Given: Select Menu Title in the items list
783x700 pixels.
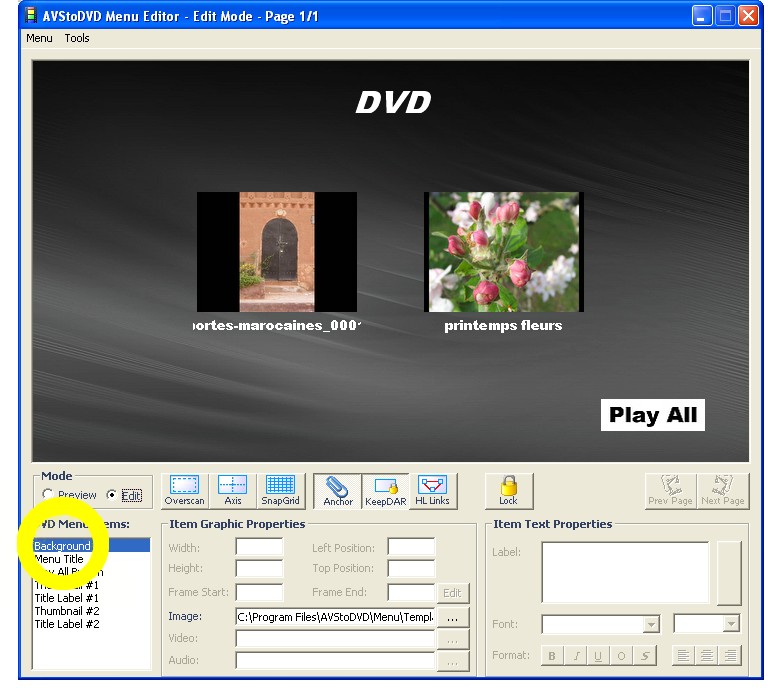Looking at the screenshot, I should (60, 559).
